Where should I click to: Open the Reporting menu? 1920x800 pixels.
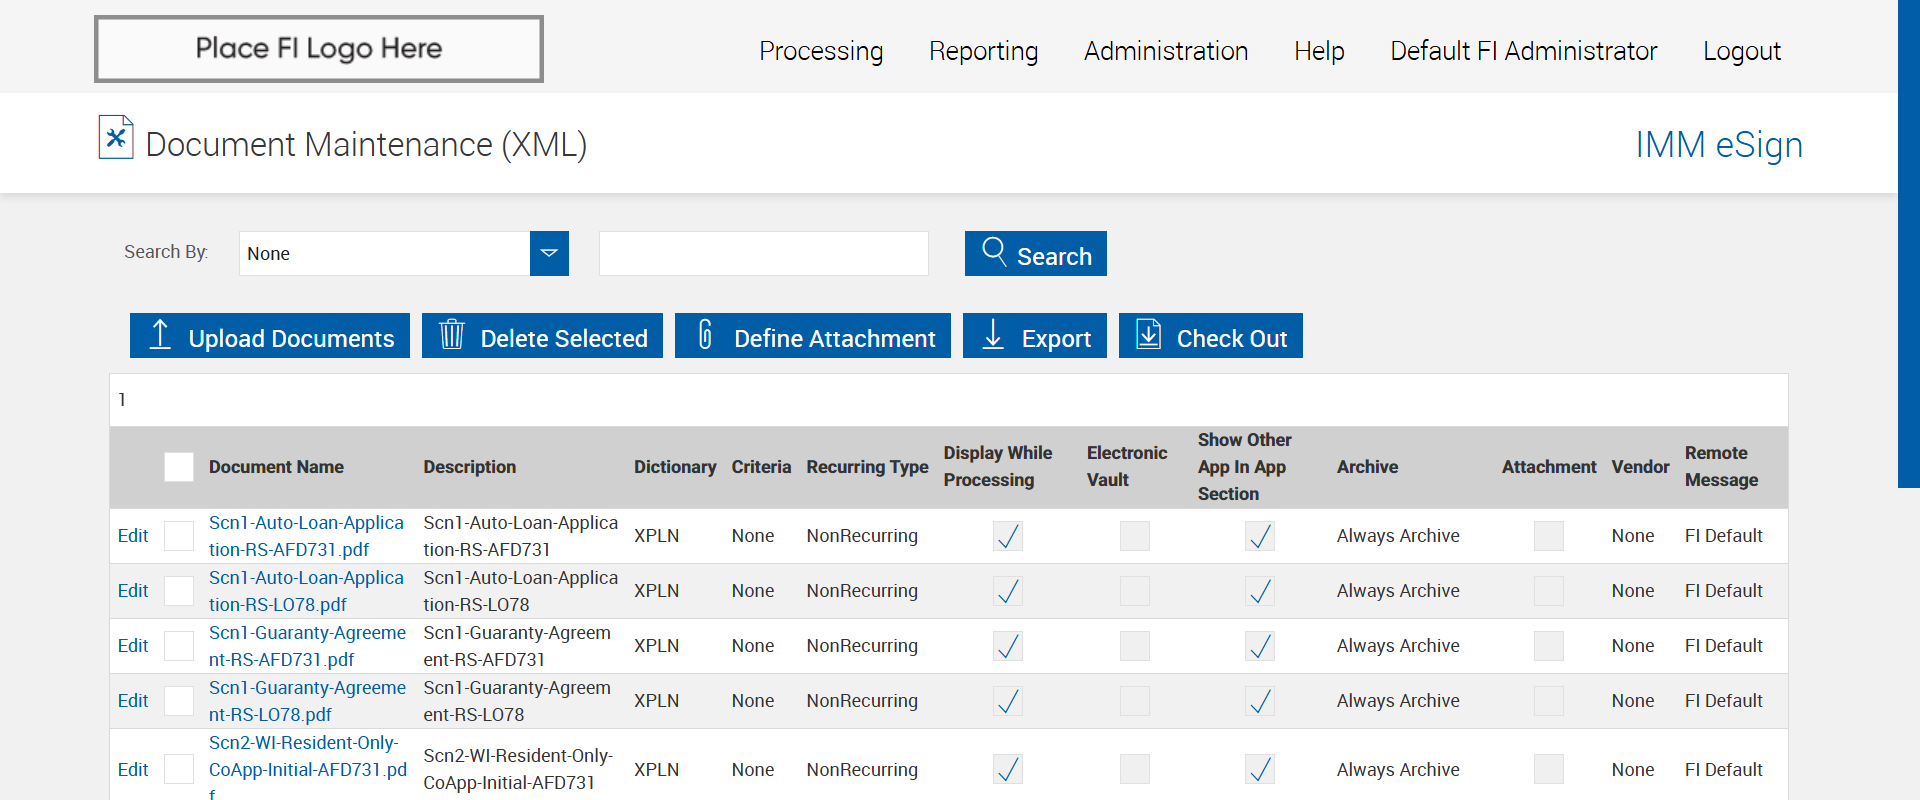coord(983,51)
